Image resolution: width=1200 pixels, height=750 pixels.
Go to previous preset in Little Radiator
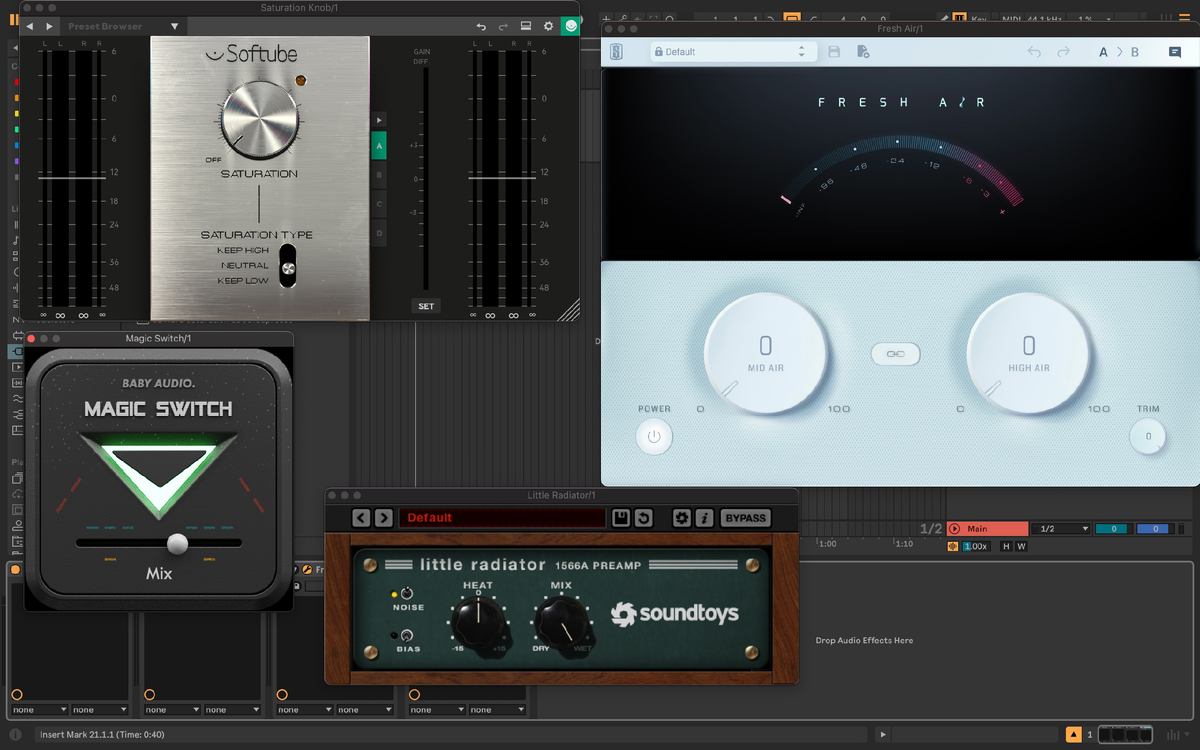(362, 518)
